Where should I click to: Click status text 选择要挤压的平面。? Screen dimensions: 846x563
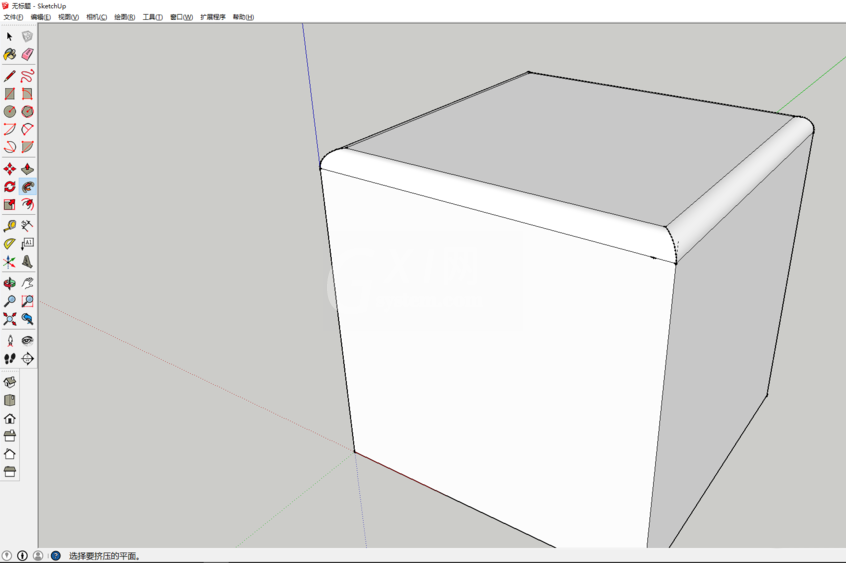(x=105, y=556)
